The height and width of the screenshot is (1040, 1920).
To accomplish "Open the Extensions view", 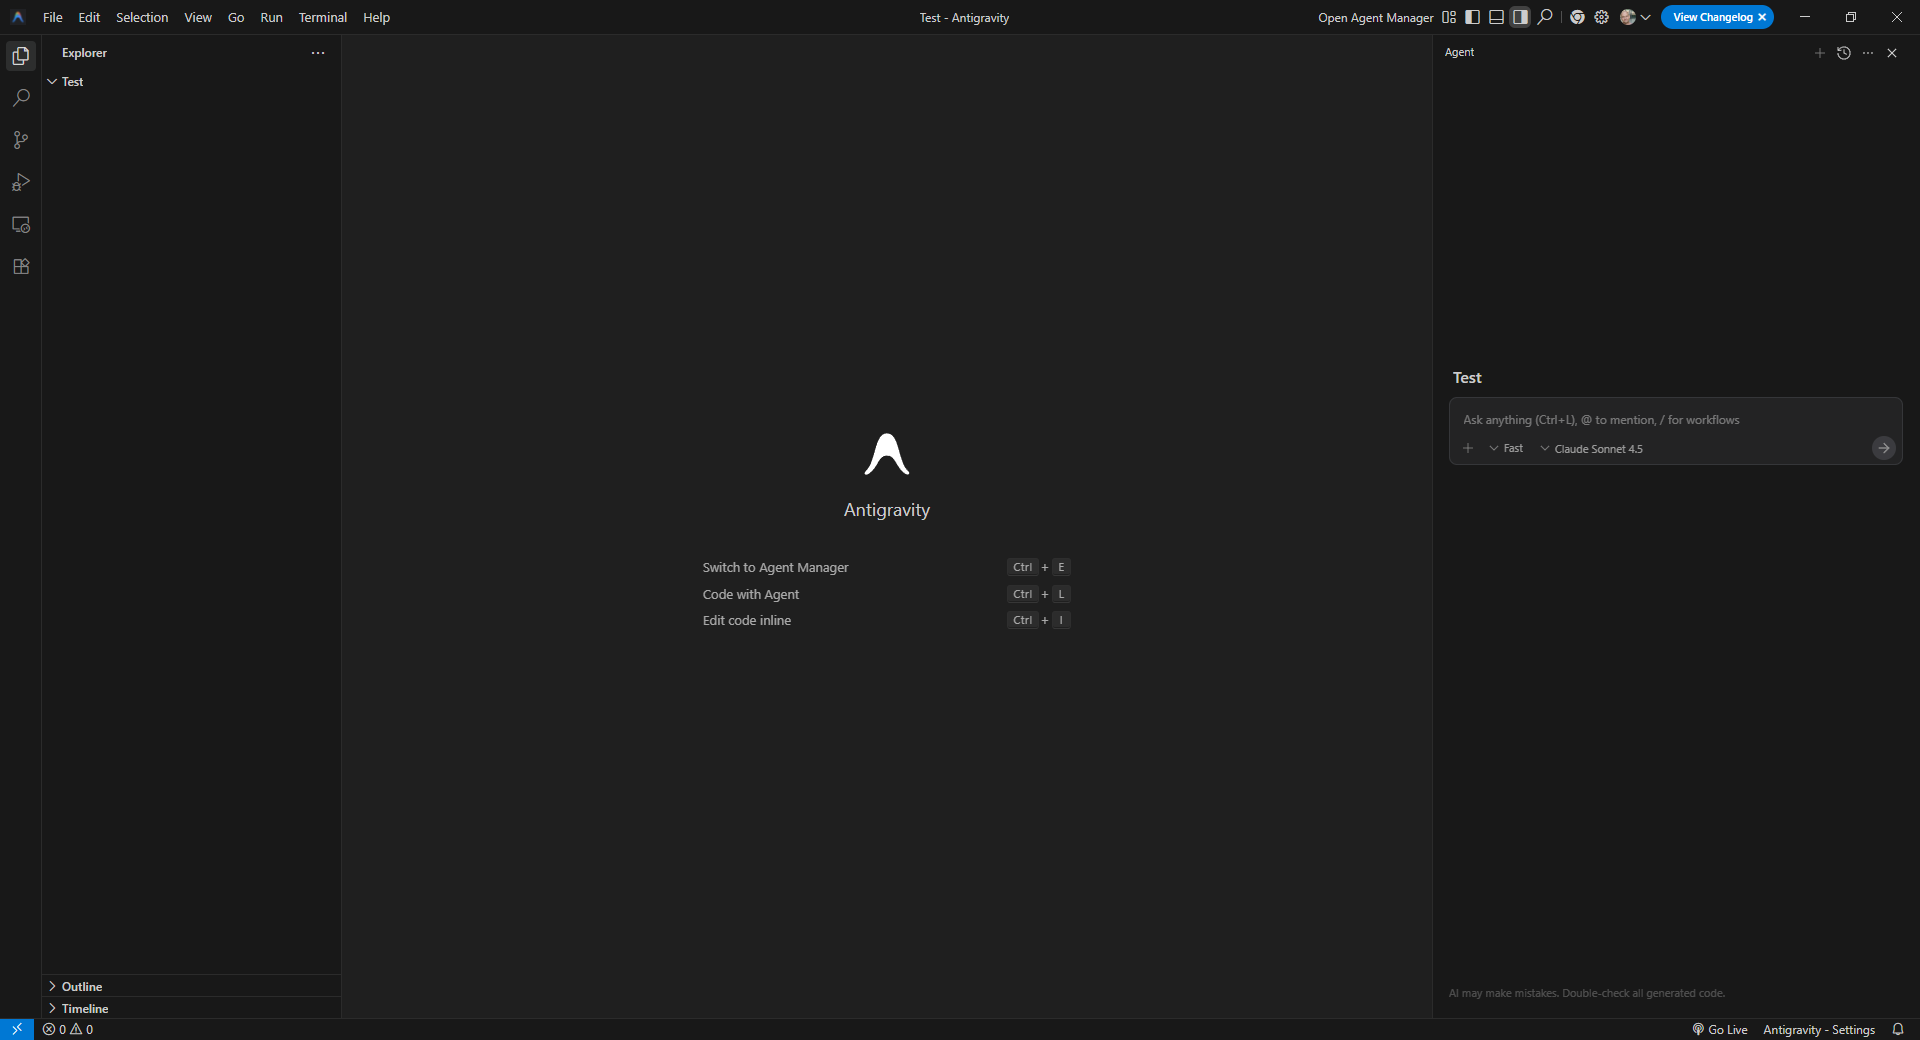I will (21, 266).
